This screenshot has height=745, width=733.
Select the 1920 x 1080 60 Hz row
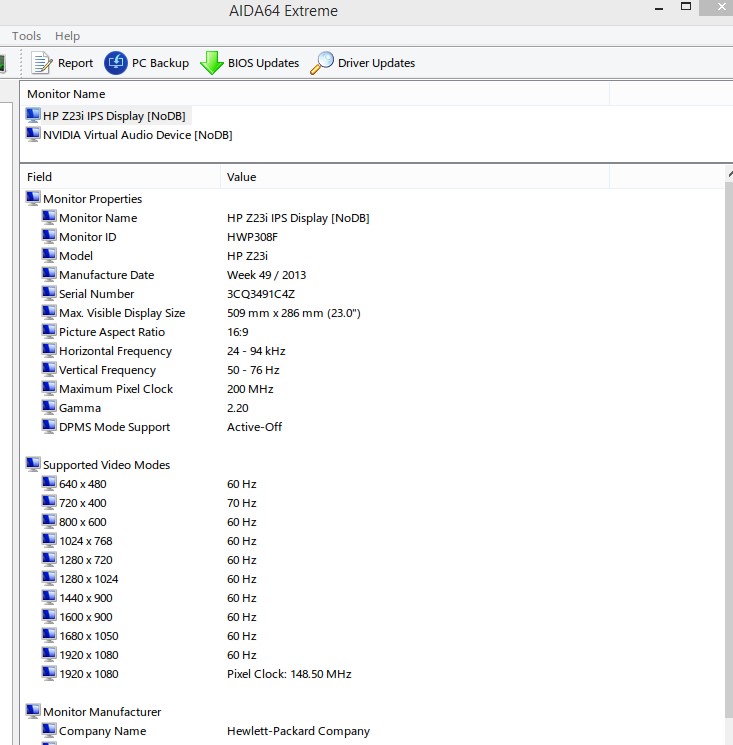[89, 655]
